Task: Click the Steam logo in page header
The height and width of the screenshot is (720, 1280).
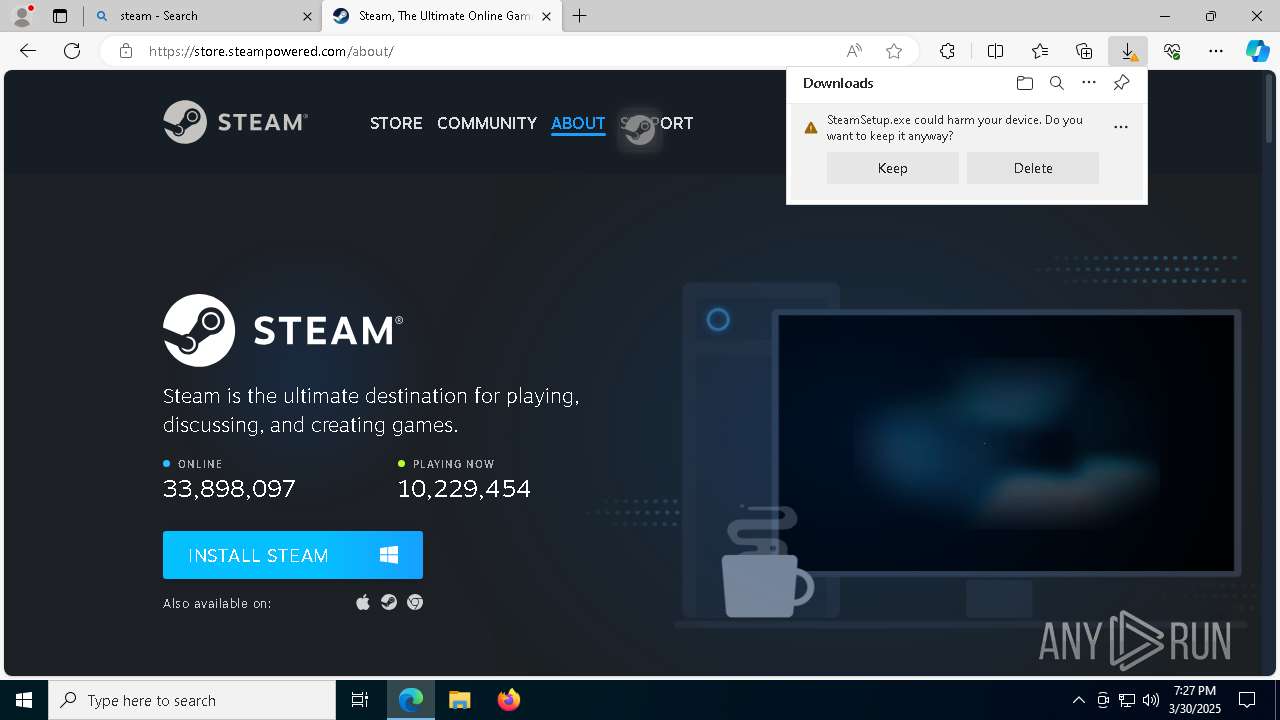Action: 235,122
